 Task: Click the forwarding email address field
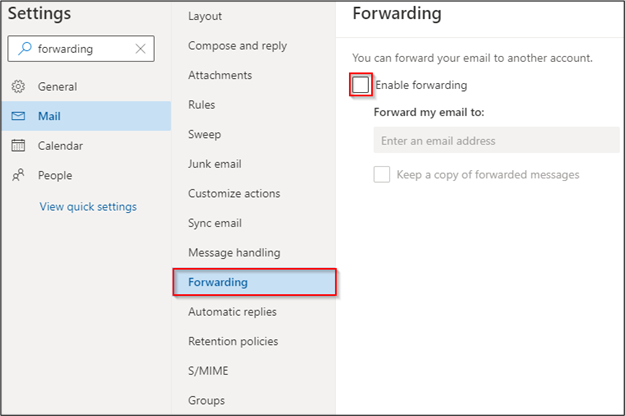pos(496,140)
